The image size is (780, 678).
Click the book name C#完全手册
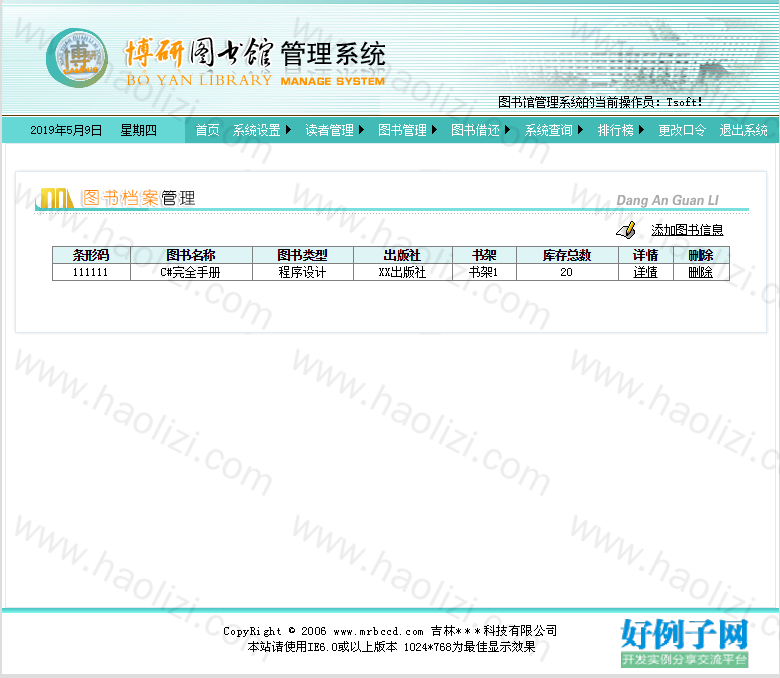[191, 272]
